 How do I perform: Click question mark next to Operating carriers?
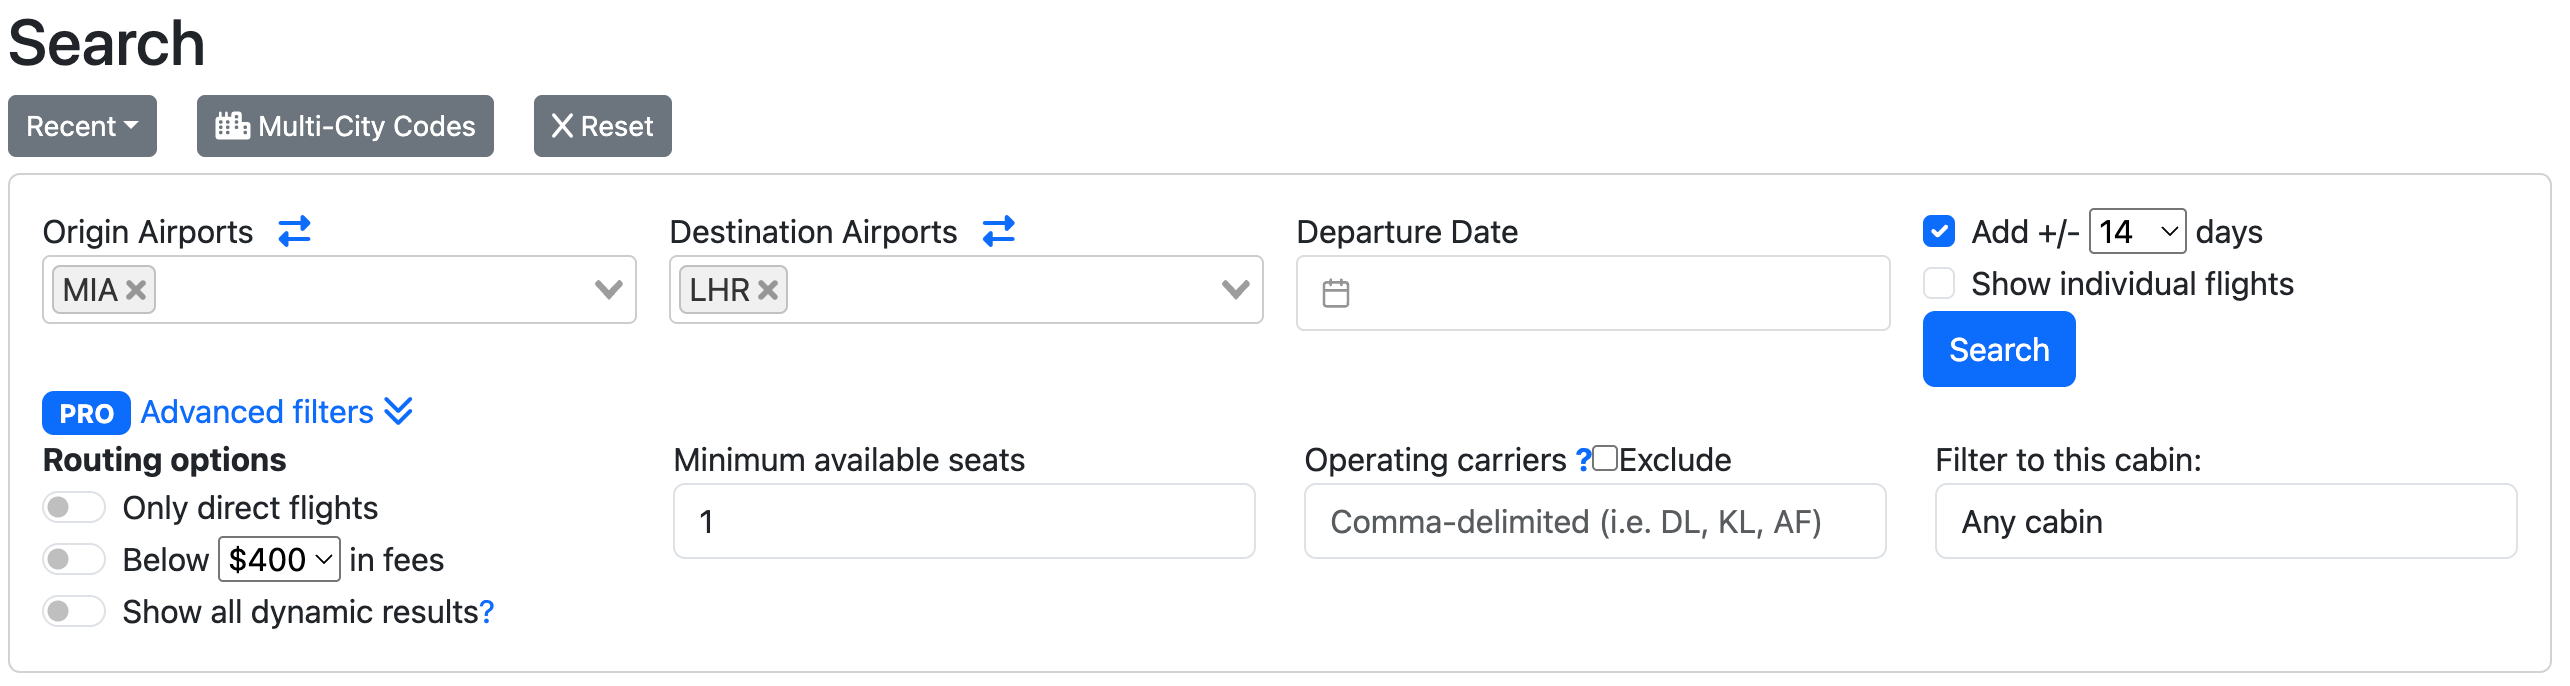tap(1583, 460)
